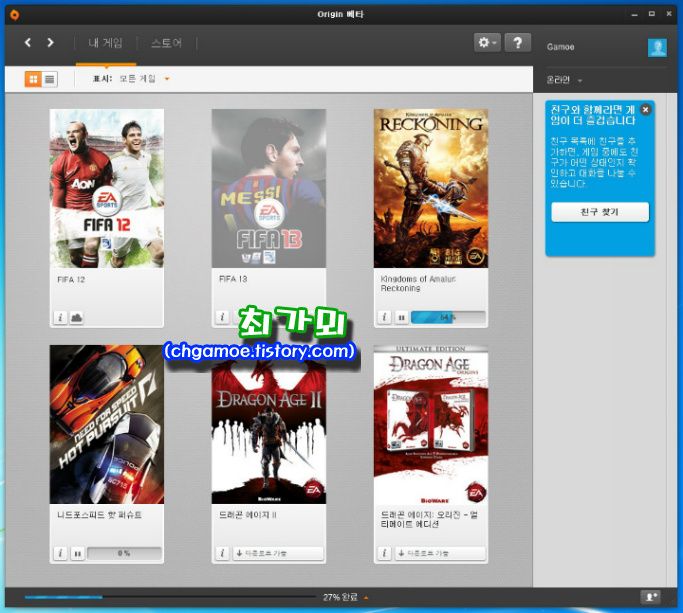Screen dimensions: 683x613
Task: Click the FIFA 13 title text
Action: 233,279
